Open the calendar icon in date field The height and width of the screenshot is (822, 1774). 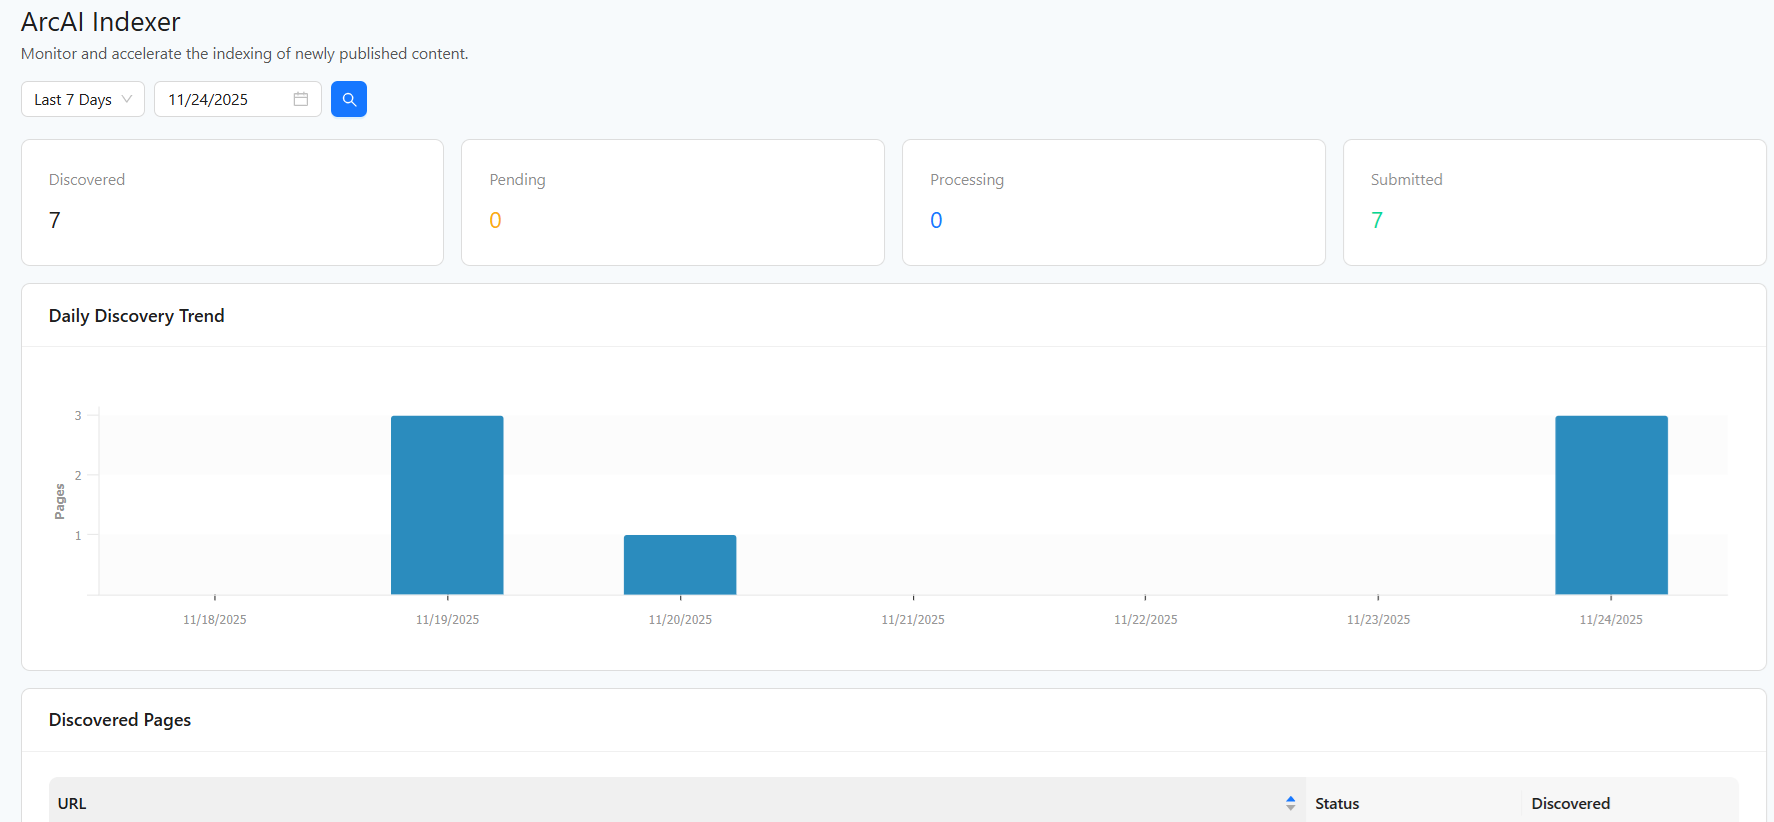[300, 99]
